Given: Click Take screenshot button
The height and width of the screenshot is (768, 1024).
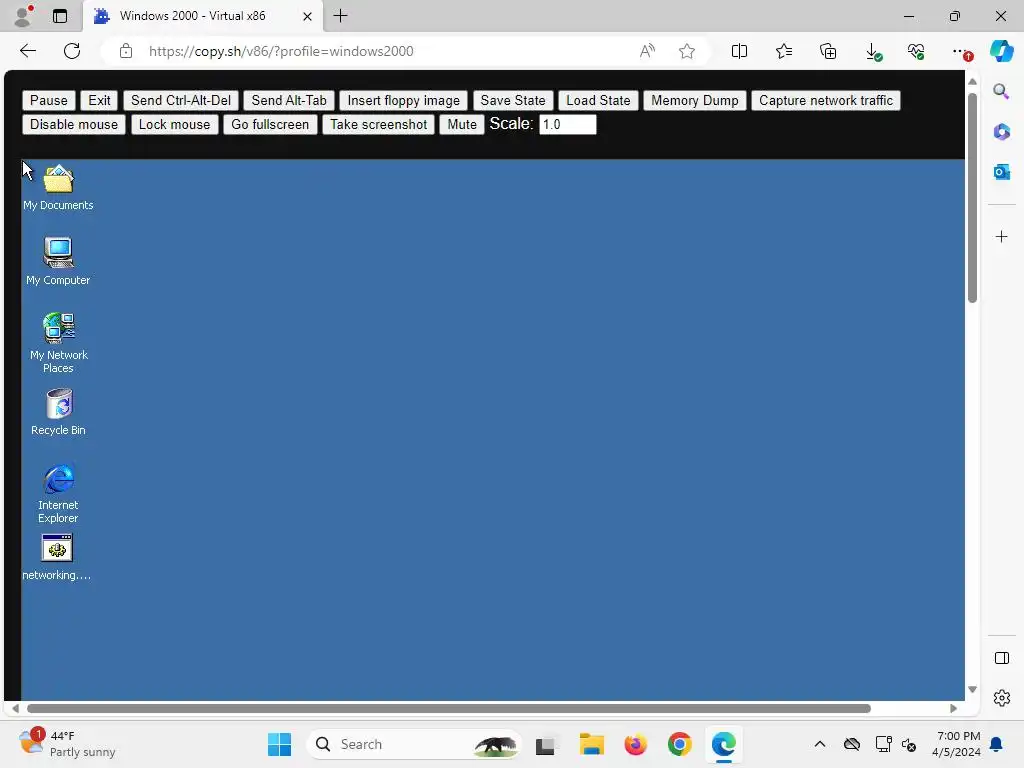Looking at the screenshot, I should [x=379, y=125].
